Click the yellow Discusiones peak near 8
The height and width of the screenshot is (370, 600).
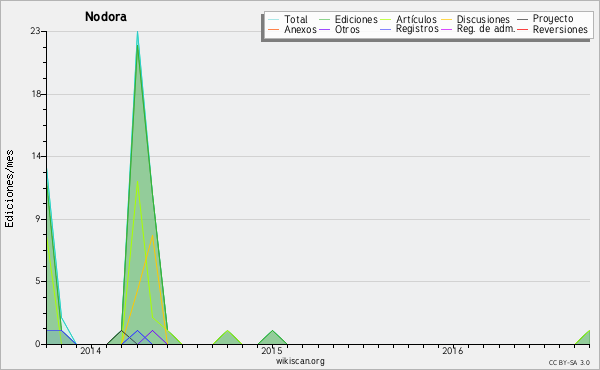pos(152,236)
